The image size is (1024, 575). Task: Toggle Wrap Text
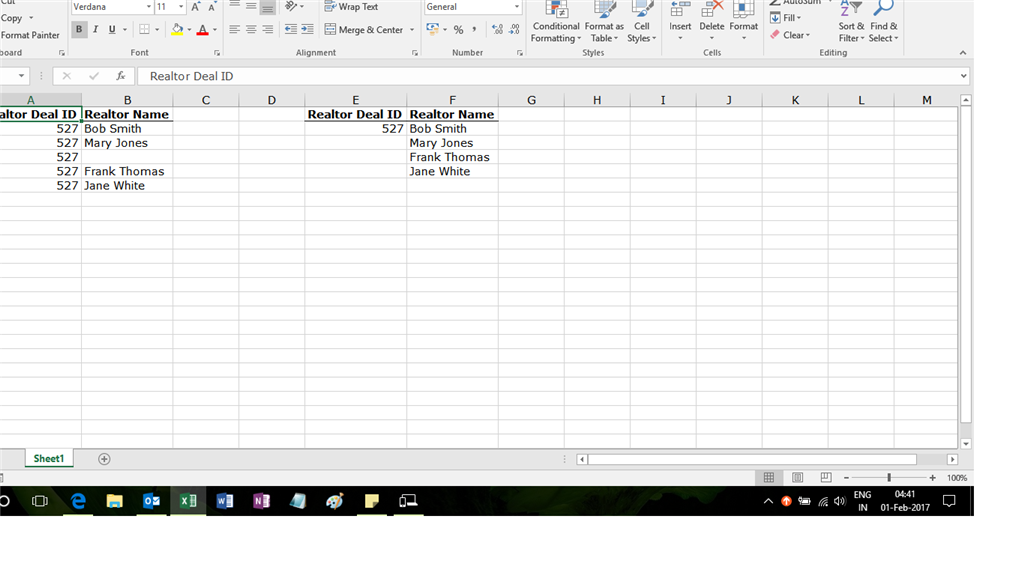(351, 7)
